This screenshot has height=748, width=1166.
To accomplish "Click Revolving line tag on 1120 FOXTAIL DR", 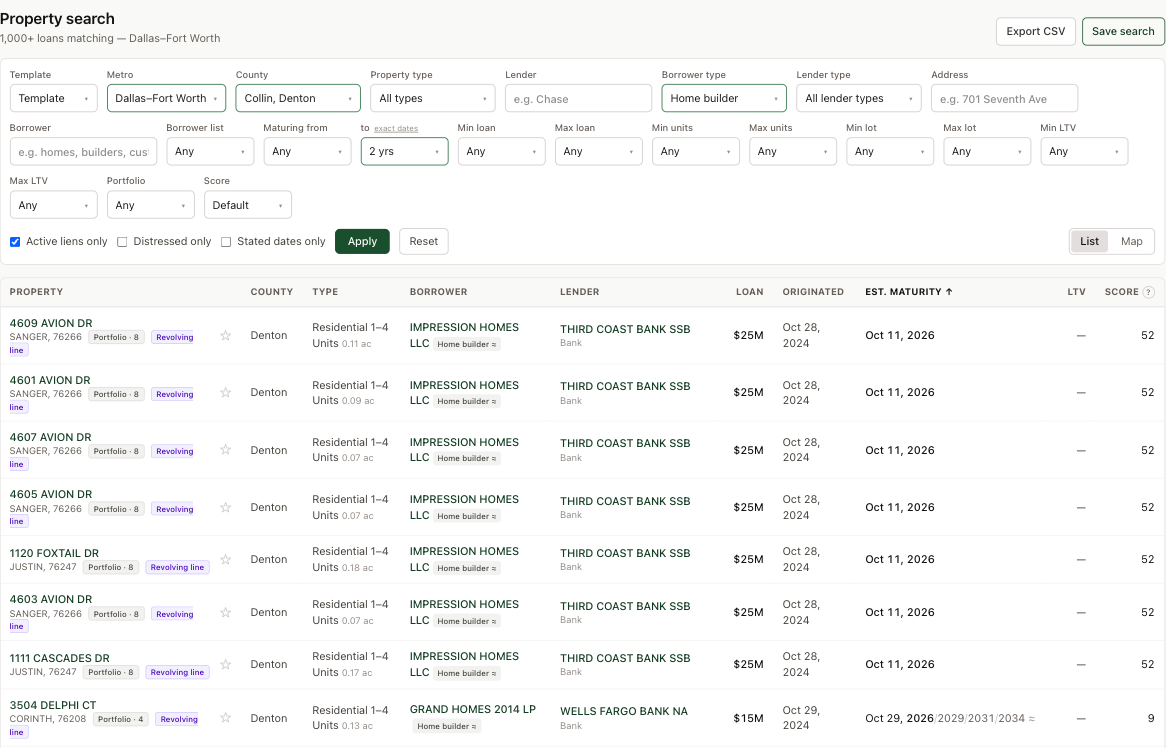I will click(177, 567).
